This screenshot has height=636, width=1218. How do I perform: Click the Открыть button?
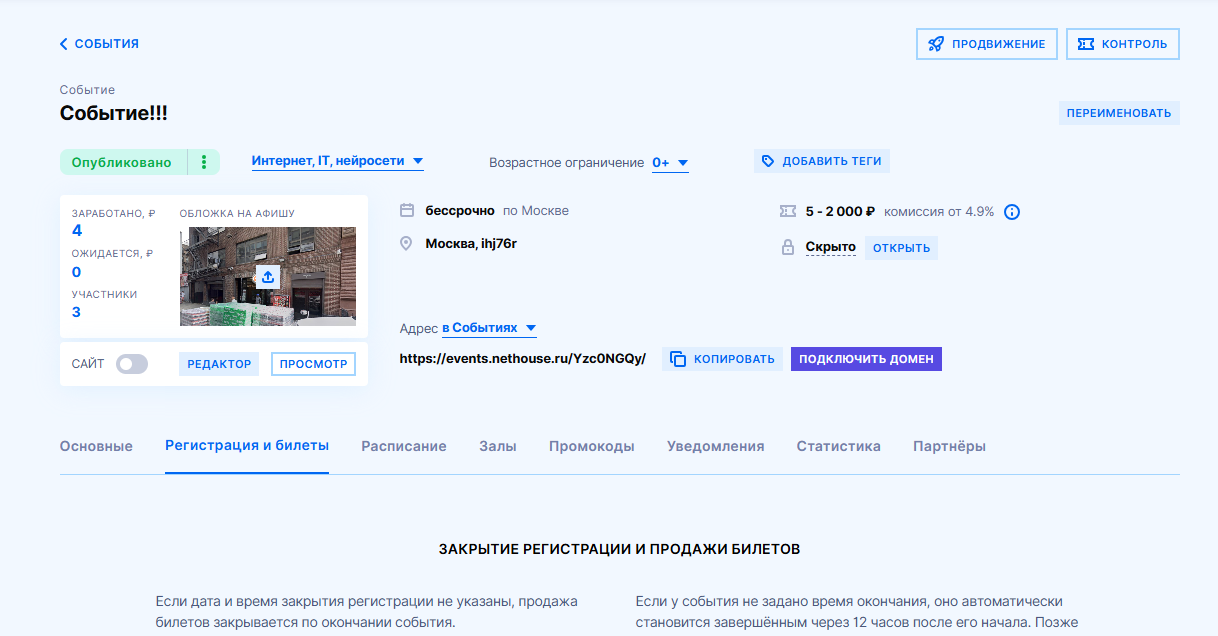tap(901, 248)
